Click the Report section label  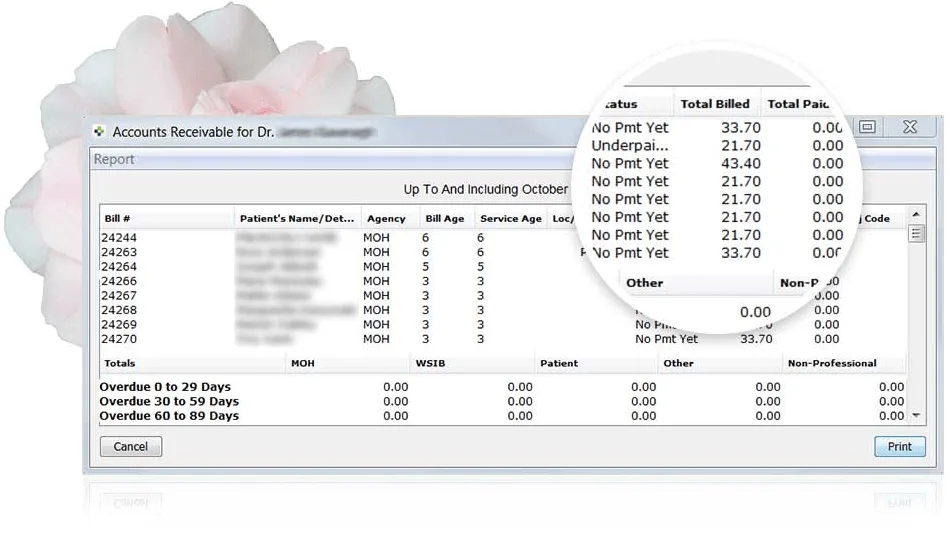click(x=114, y=159)
